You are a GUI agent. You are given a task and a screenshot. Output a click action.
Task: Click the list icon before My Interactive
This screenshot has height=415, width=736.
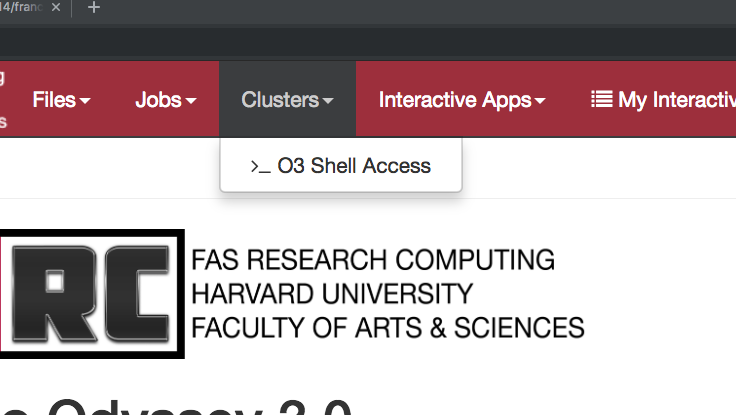coord(602,99)
